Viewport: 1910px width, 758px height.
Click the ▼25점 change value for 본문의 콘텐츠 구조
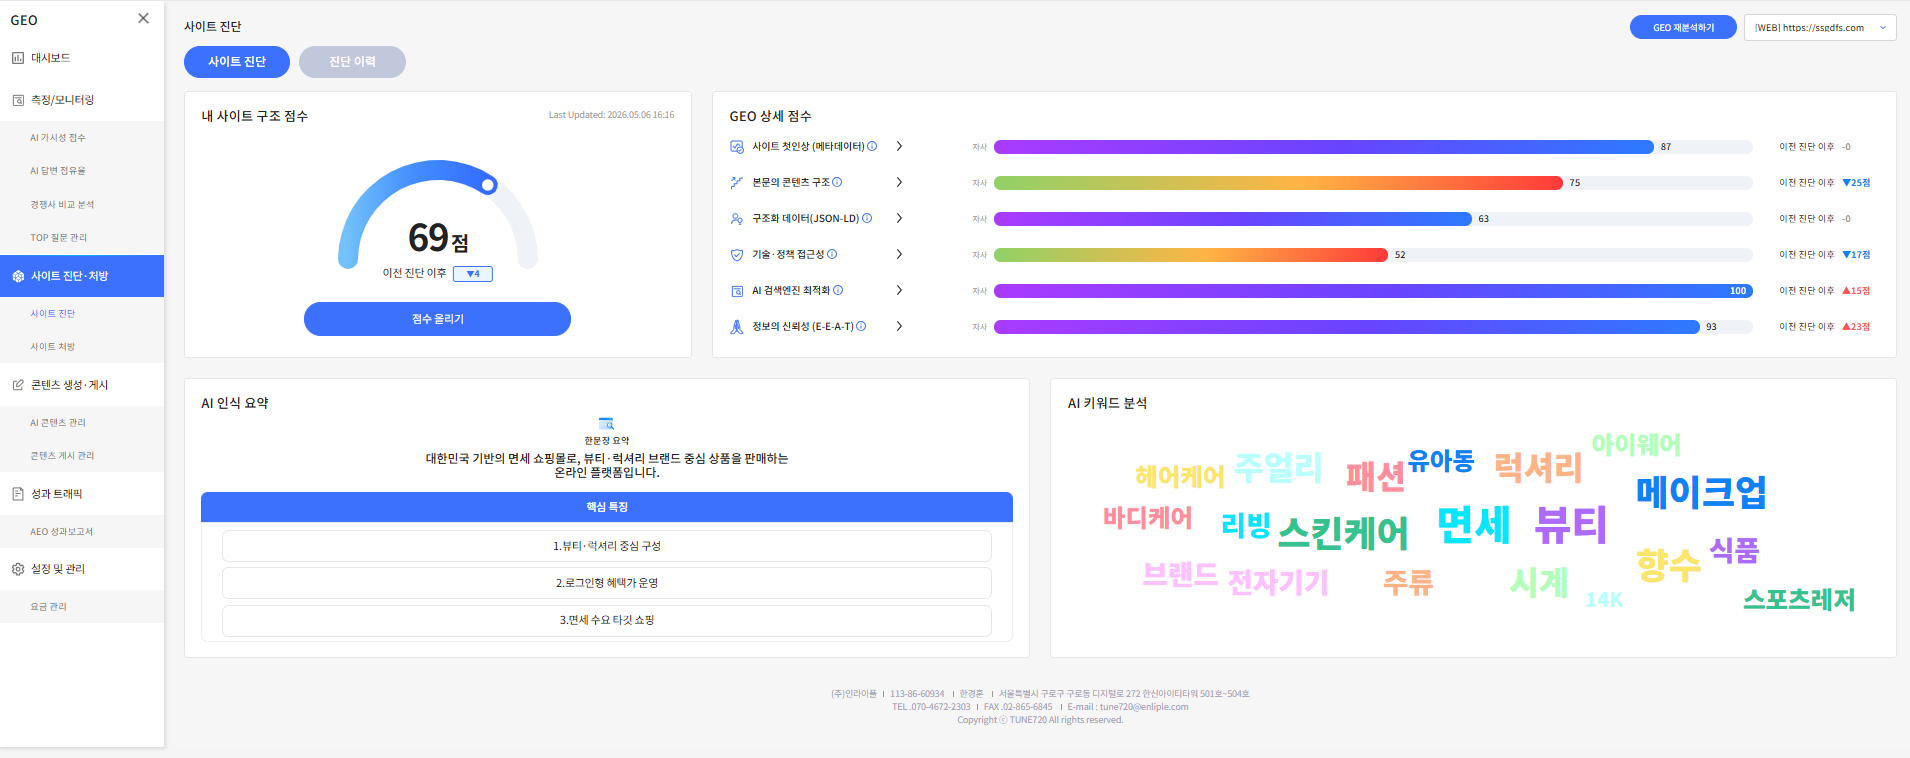[1856, 183]
